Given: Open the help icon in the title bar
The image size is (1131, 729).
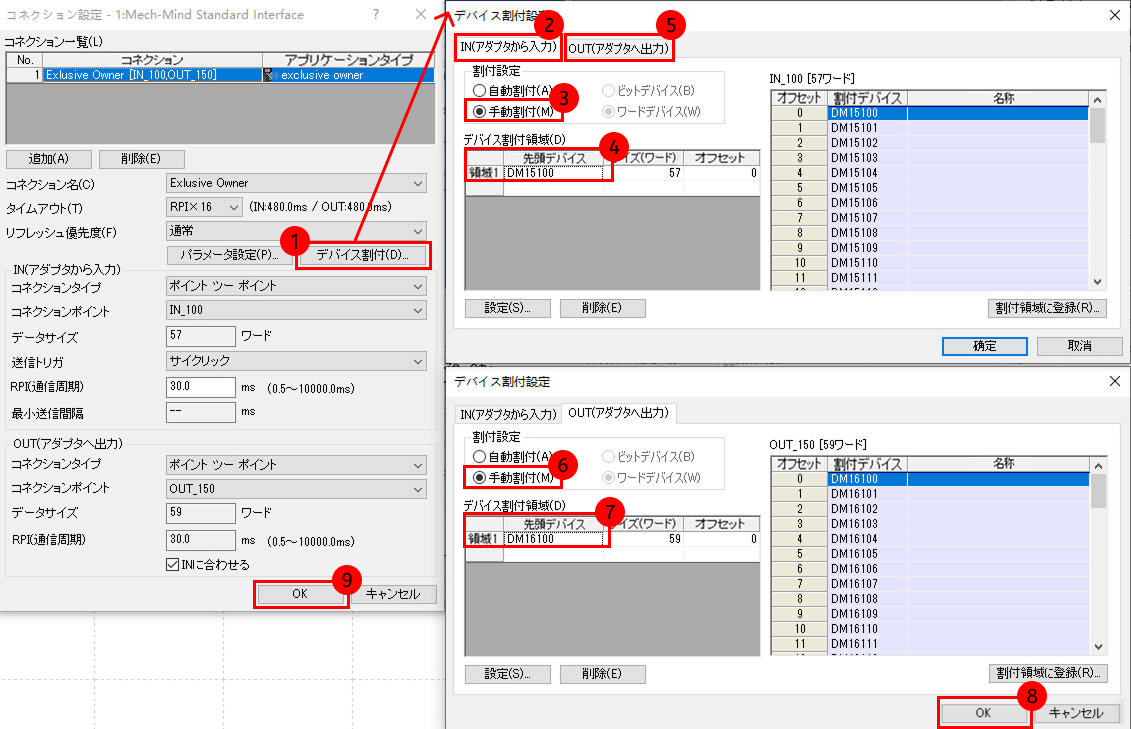Looking at the screenshot, I should pyautogui.click(x=375, y=15).
